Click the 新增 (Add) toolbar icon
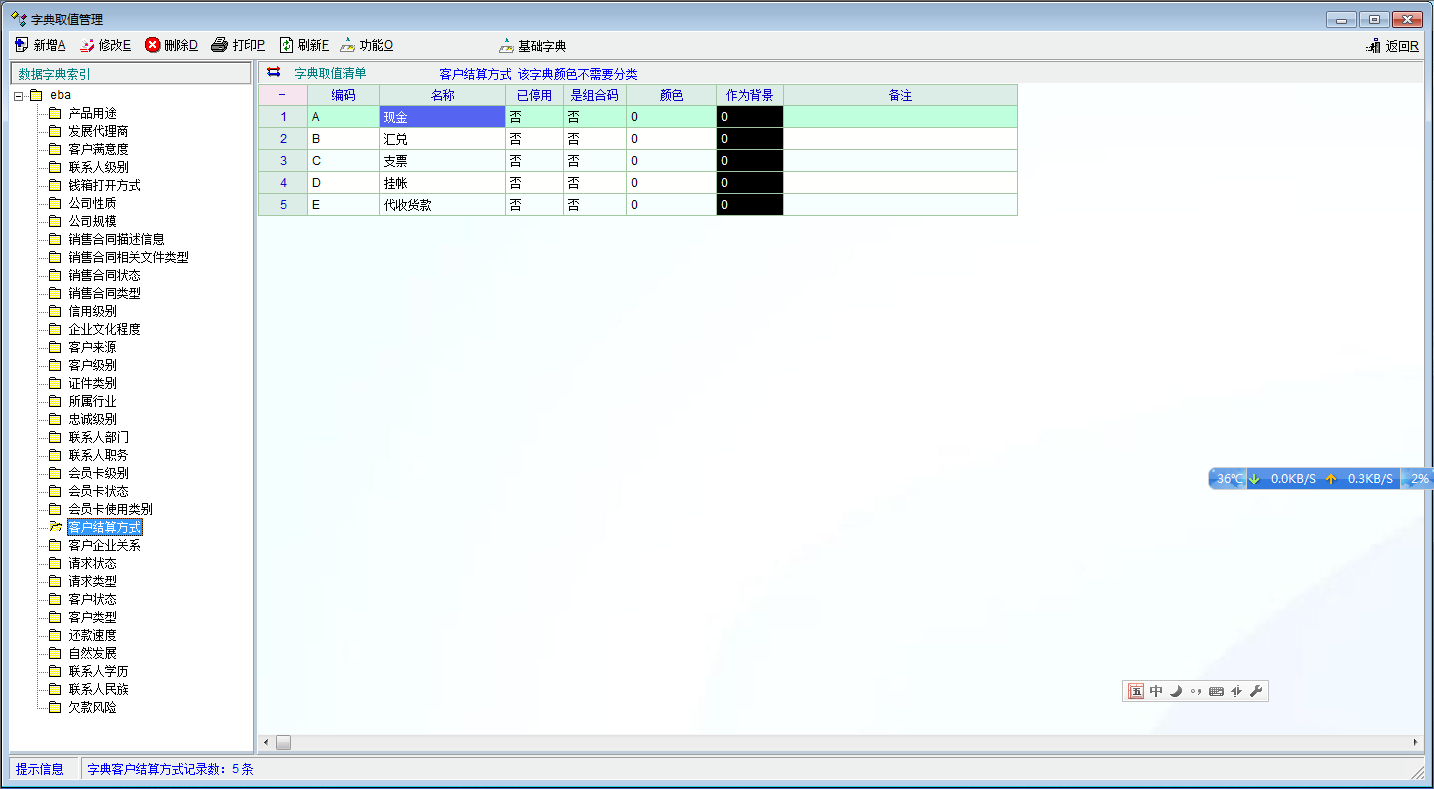Screen dimensions: 1434x789 [22, 45]
